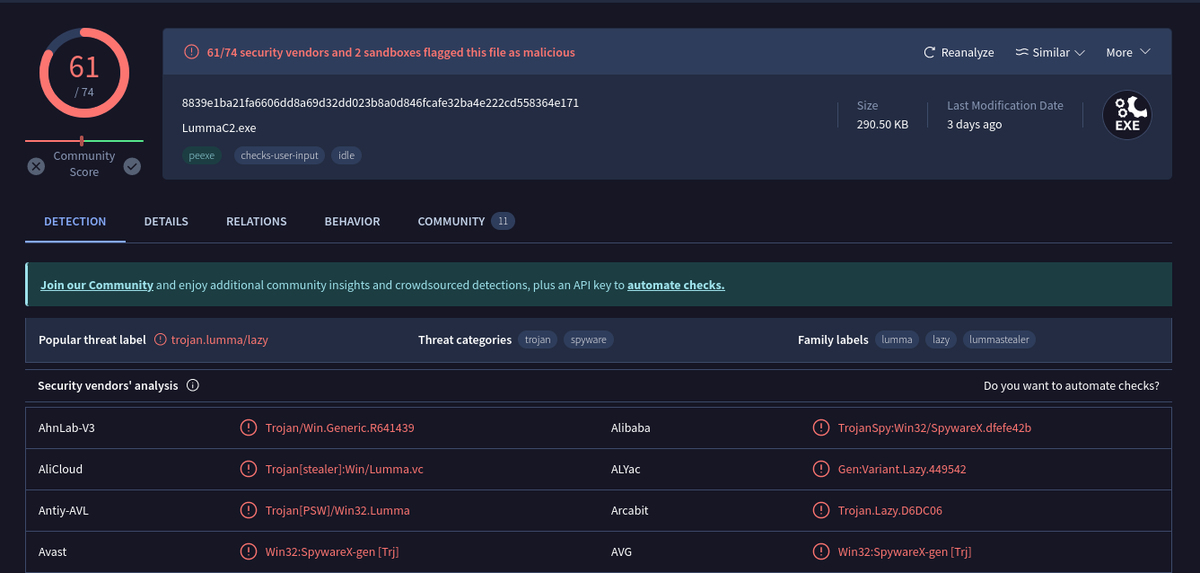This screenshot has height=573, width=1200.
Task: Click the idle tag
Action: pyautogui.click(x=346, y=155)
